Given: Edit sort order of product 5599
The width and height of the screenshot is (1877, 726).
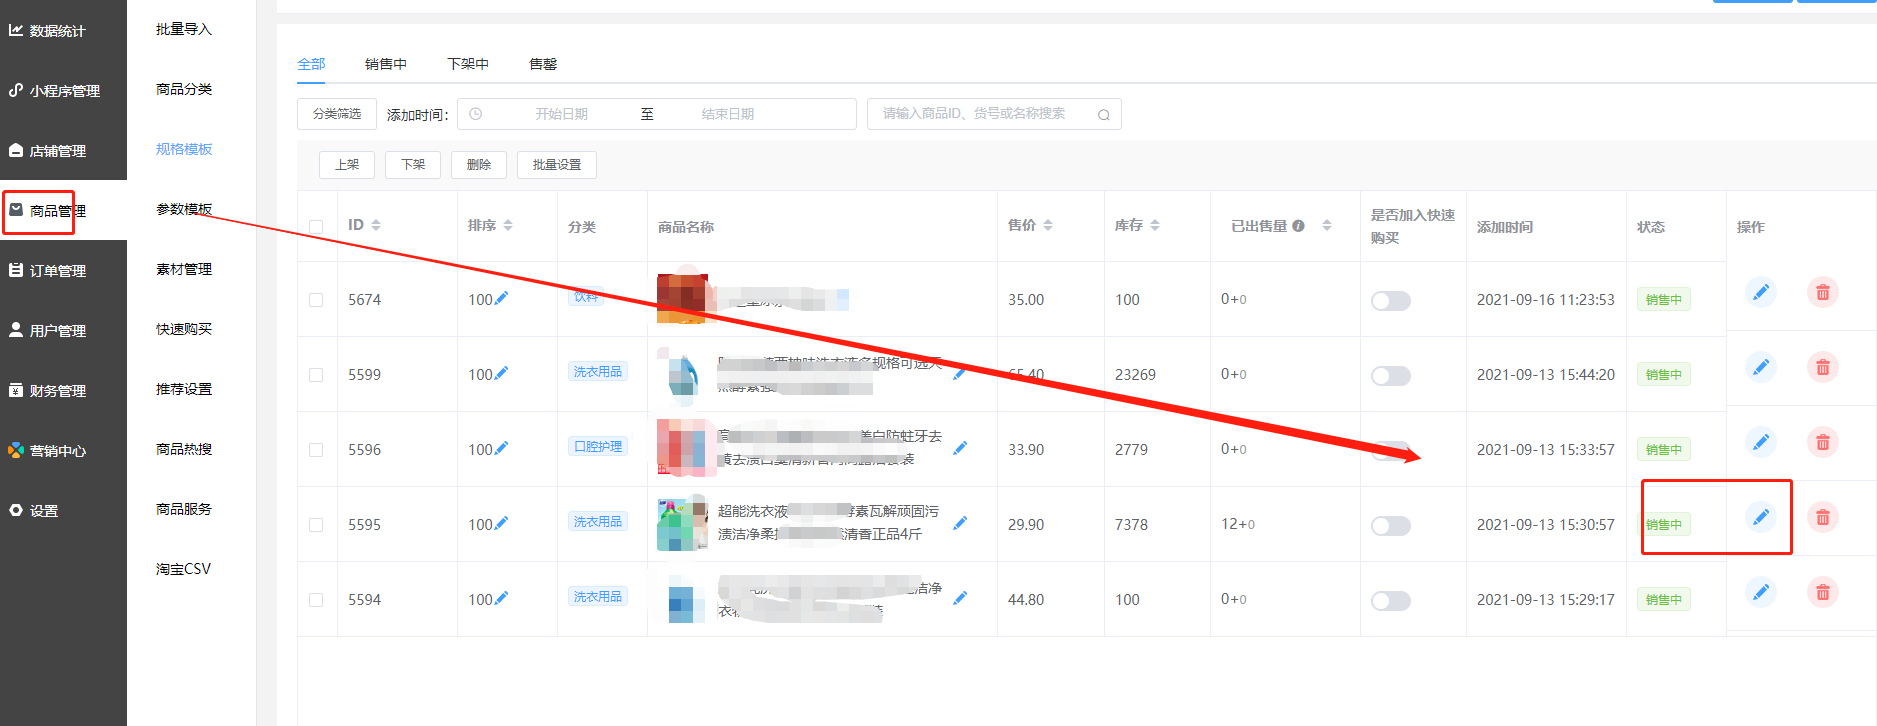Looking at the screenshot, I should pyautogui.click(x=501, y=373).
